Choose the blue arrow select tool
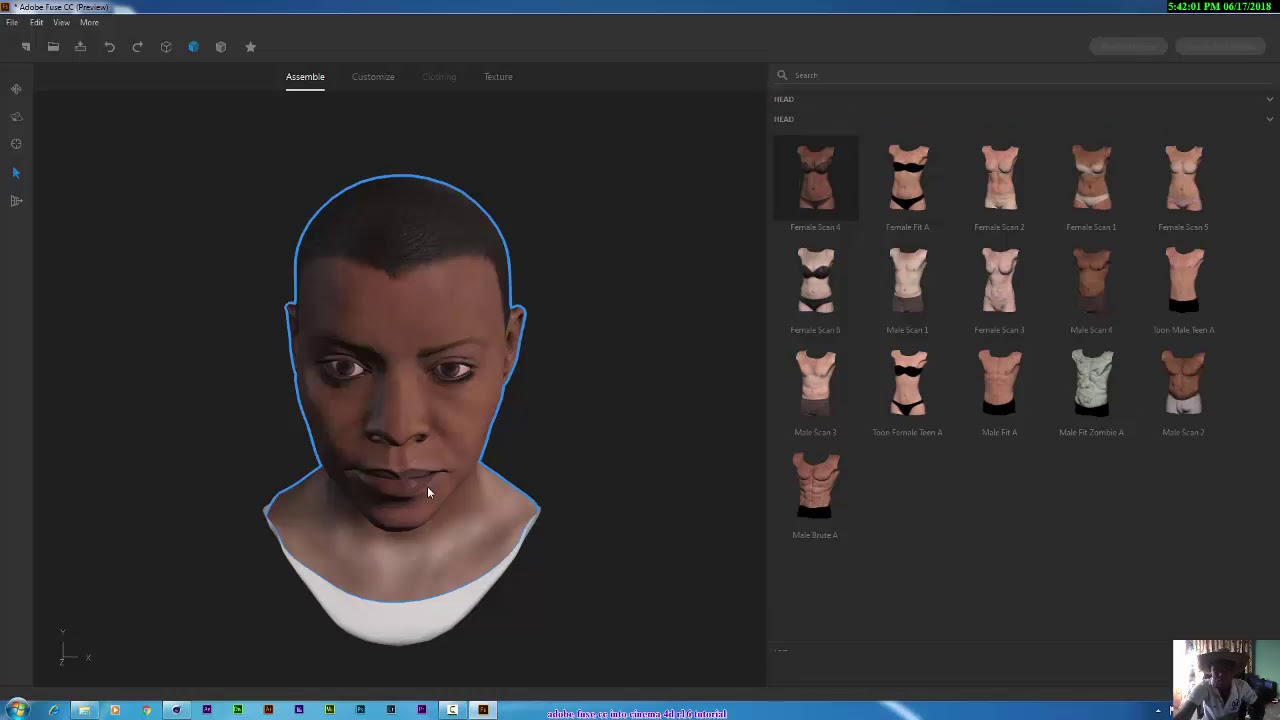1280x720 pixels. (x=16, y=173)
